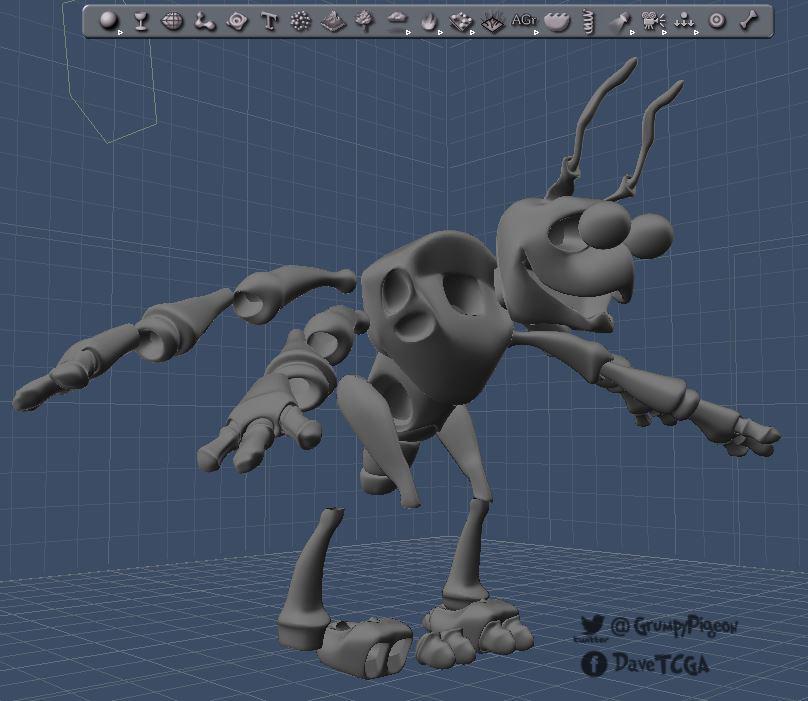Insert a vertex object with wireframe globe icon
Viewport: 808px width, 701px height.
(x=172, y=22)
